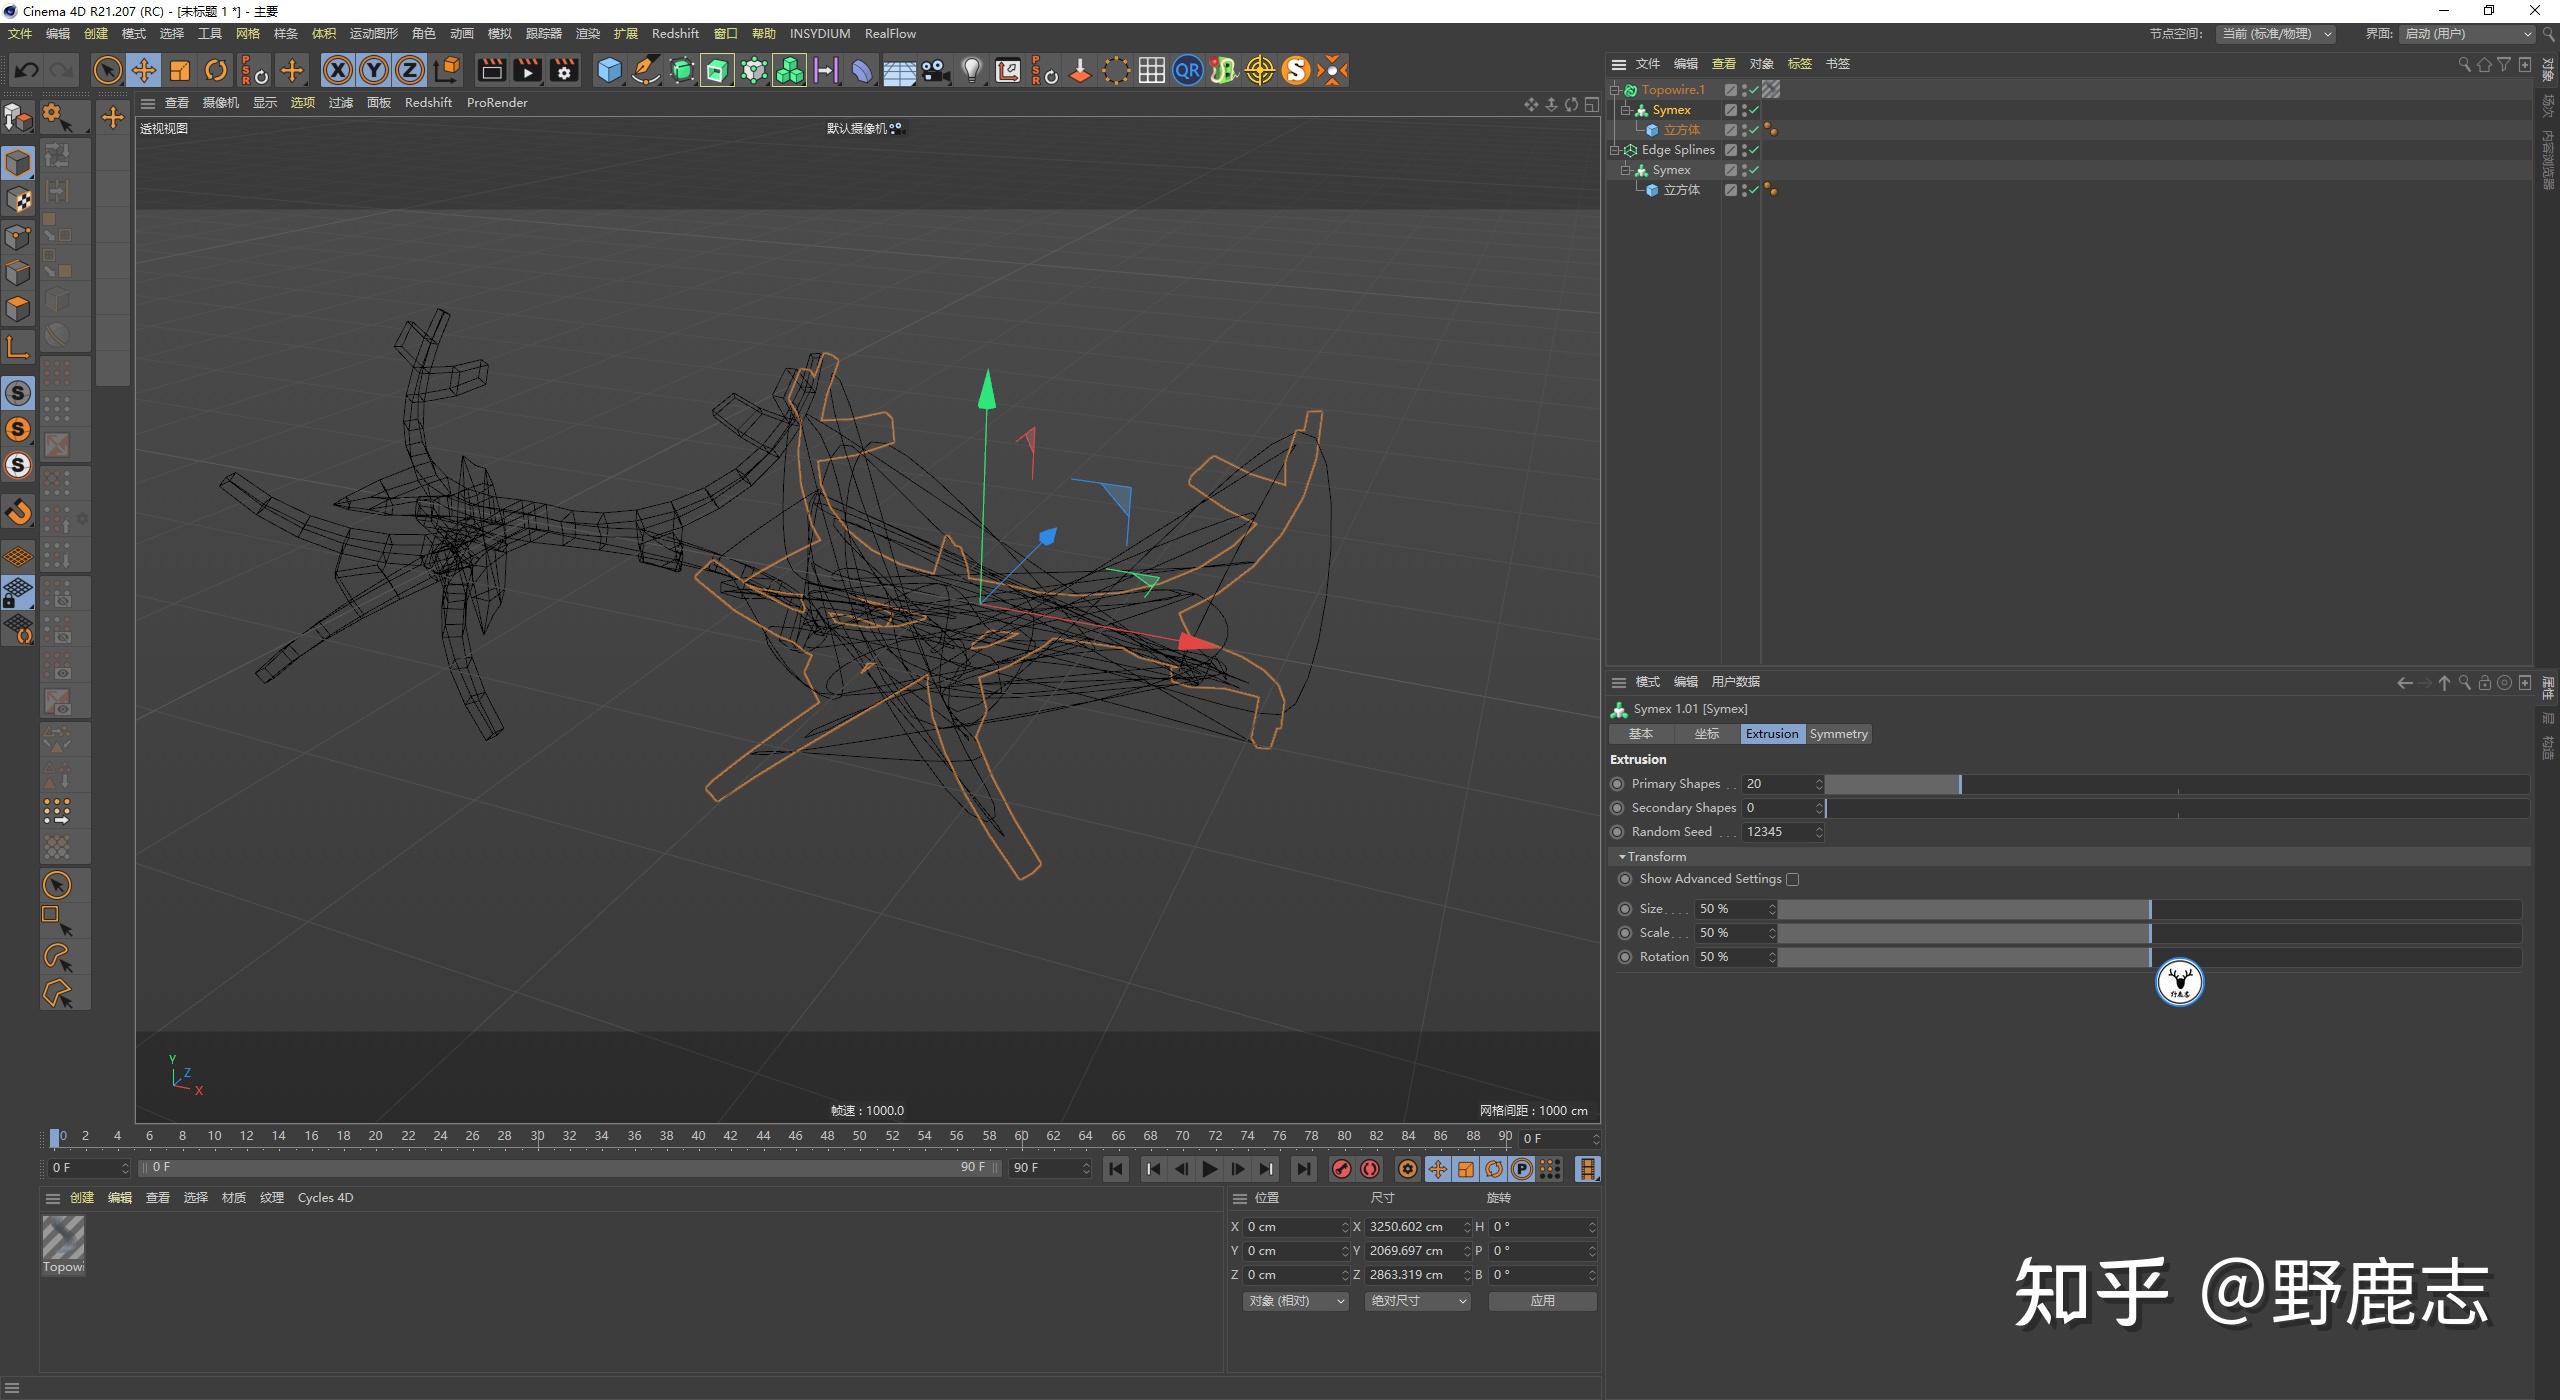The image size is (2560, 1400).
Task: Select the Rotate tool icon
Action: tap(216, 70)
